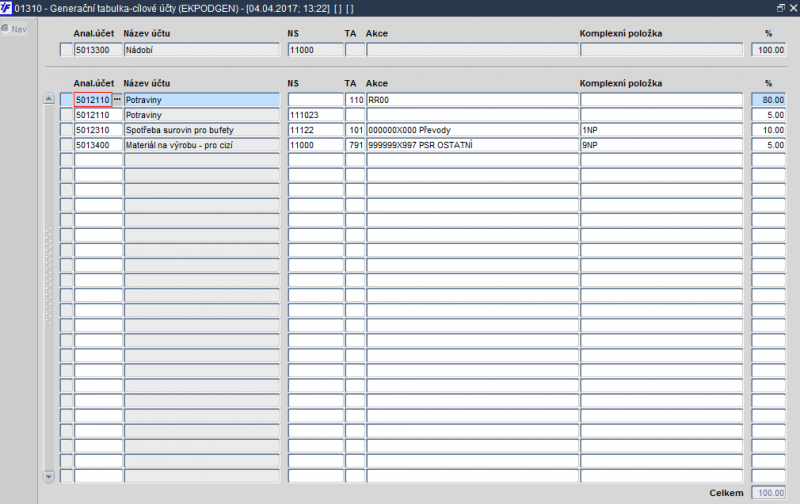Click NS 11000 in the 5013400 row
Viewport: 800px width, 504px height.
click(316, 145)
